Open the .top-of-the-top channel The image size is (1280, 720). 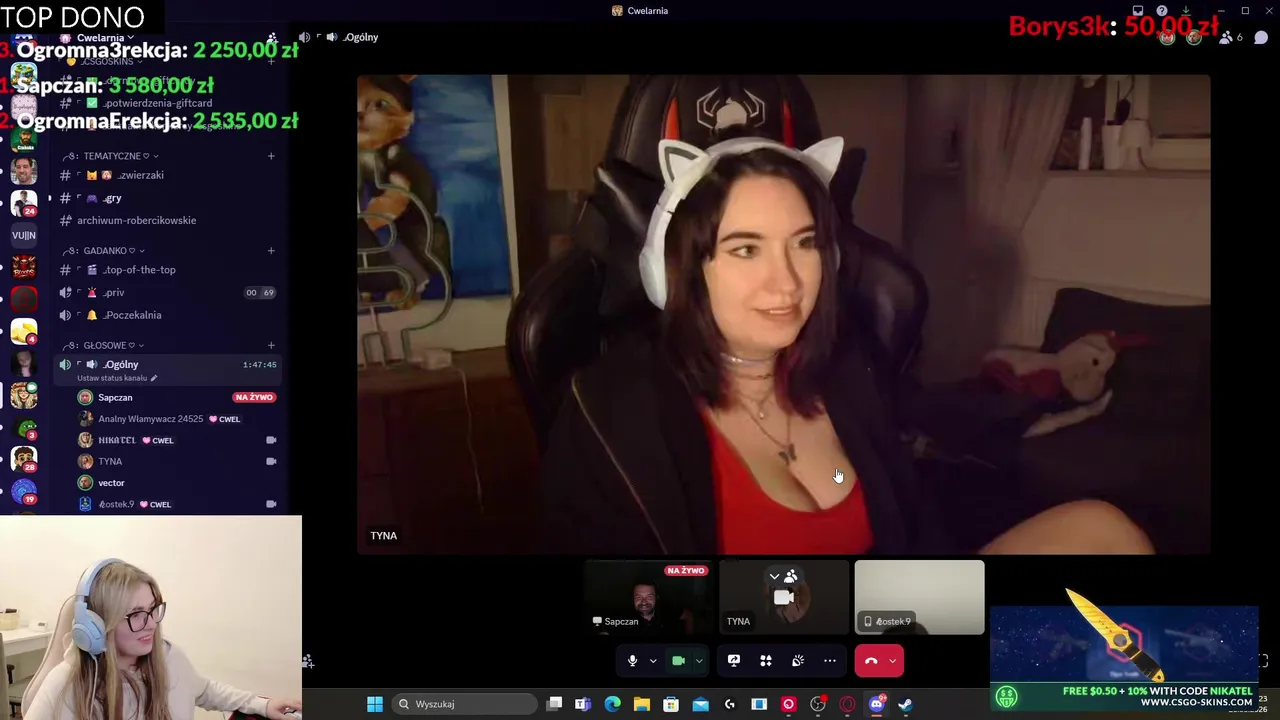(x=168, y=270)
